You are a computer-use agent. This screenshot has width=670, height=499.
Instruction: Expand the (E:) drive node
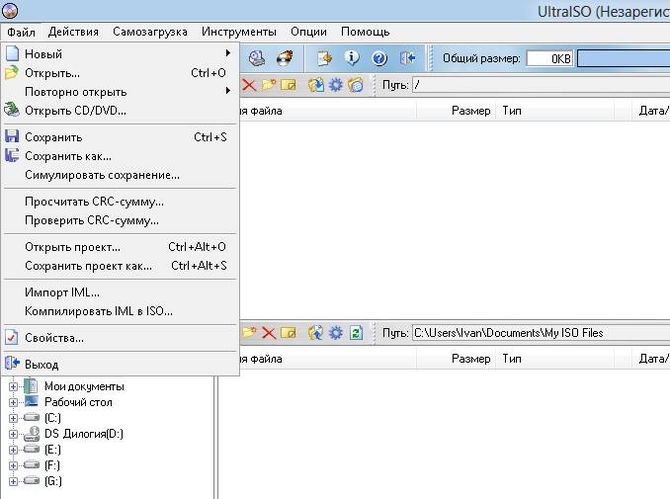pos(13,450)
